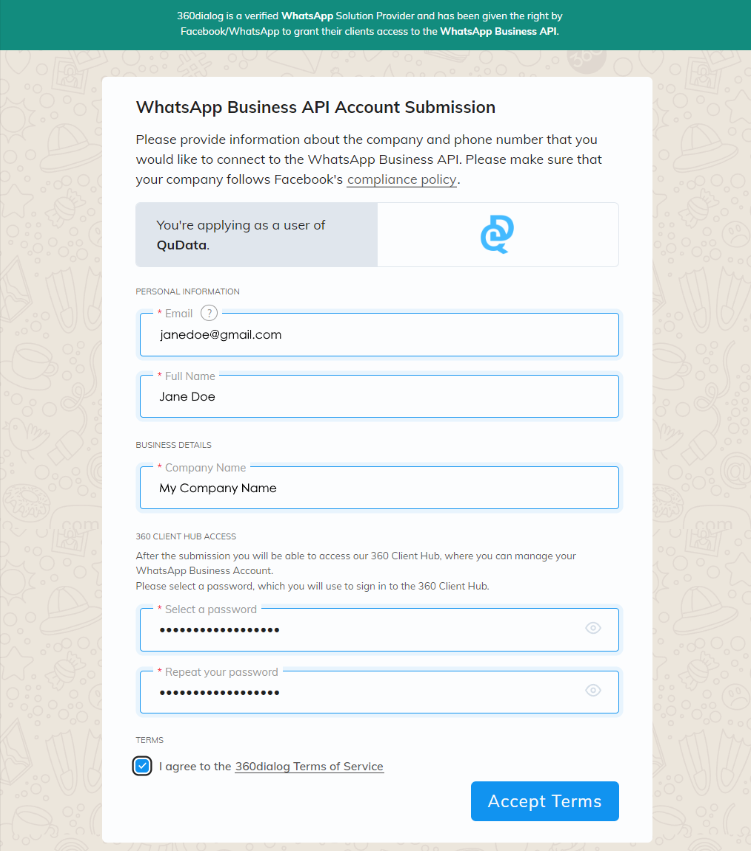Open the compliance policy link
Screen dimensions: 751x851
[x=401, y=180]
